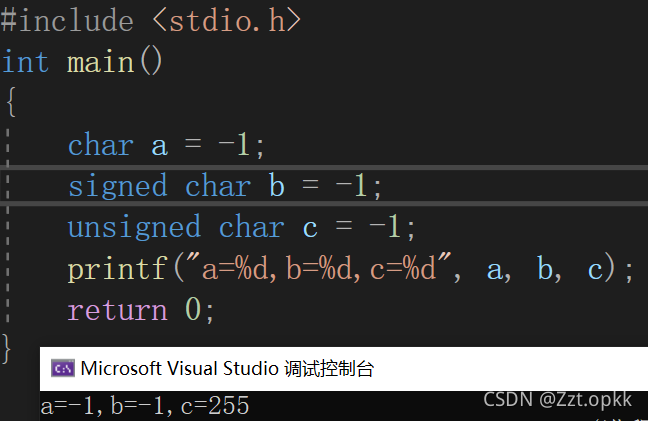
Task: Click the format string "a=%d, b=%d, c=%d"
Action: 318,268
